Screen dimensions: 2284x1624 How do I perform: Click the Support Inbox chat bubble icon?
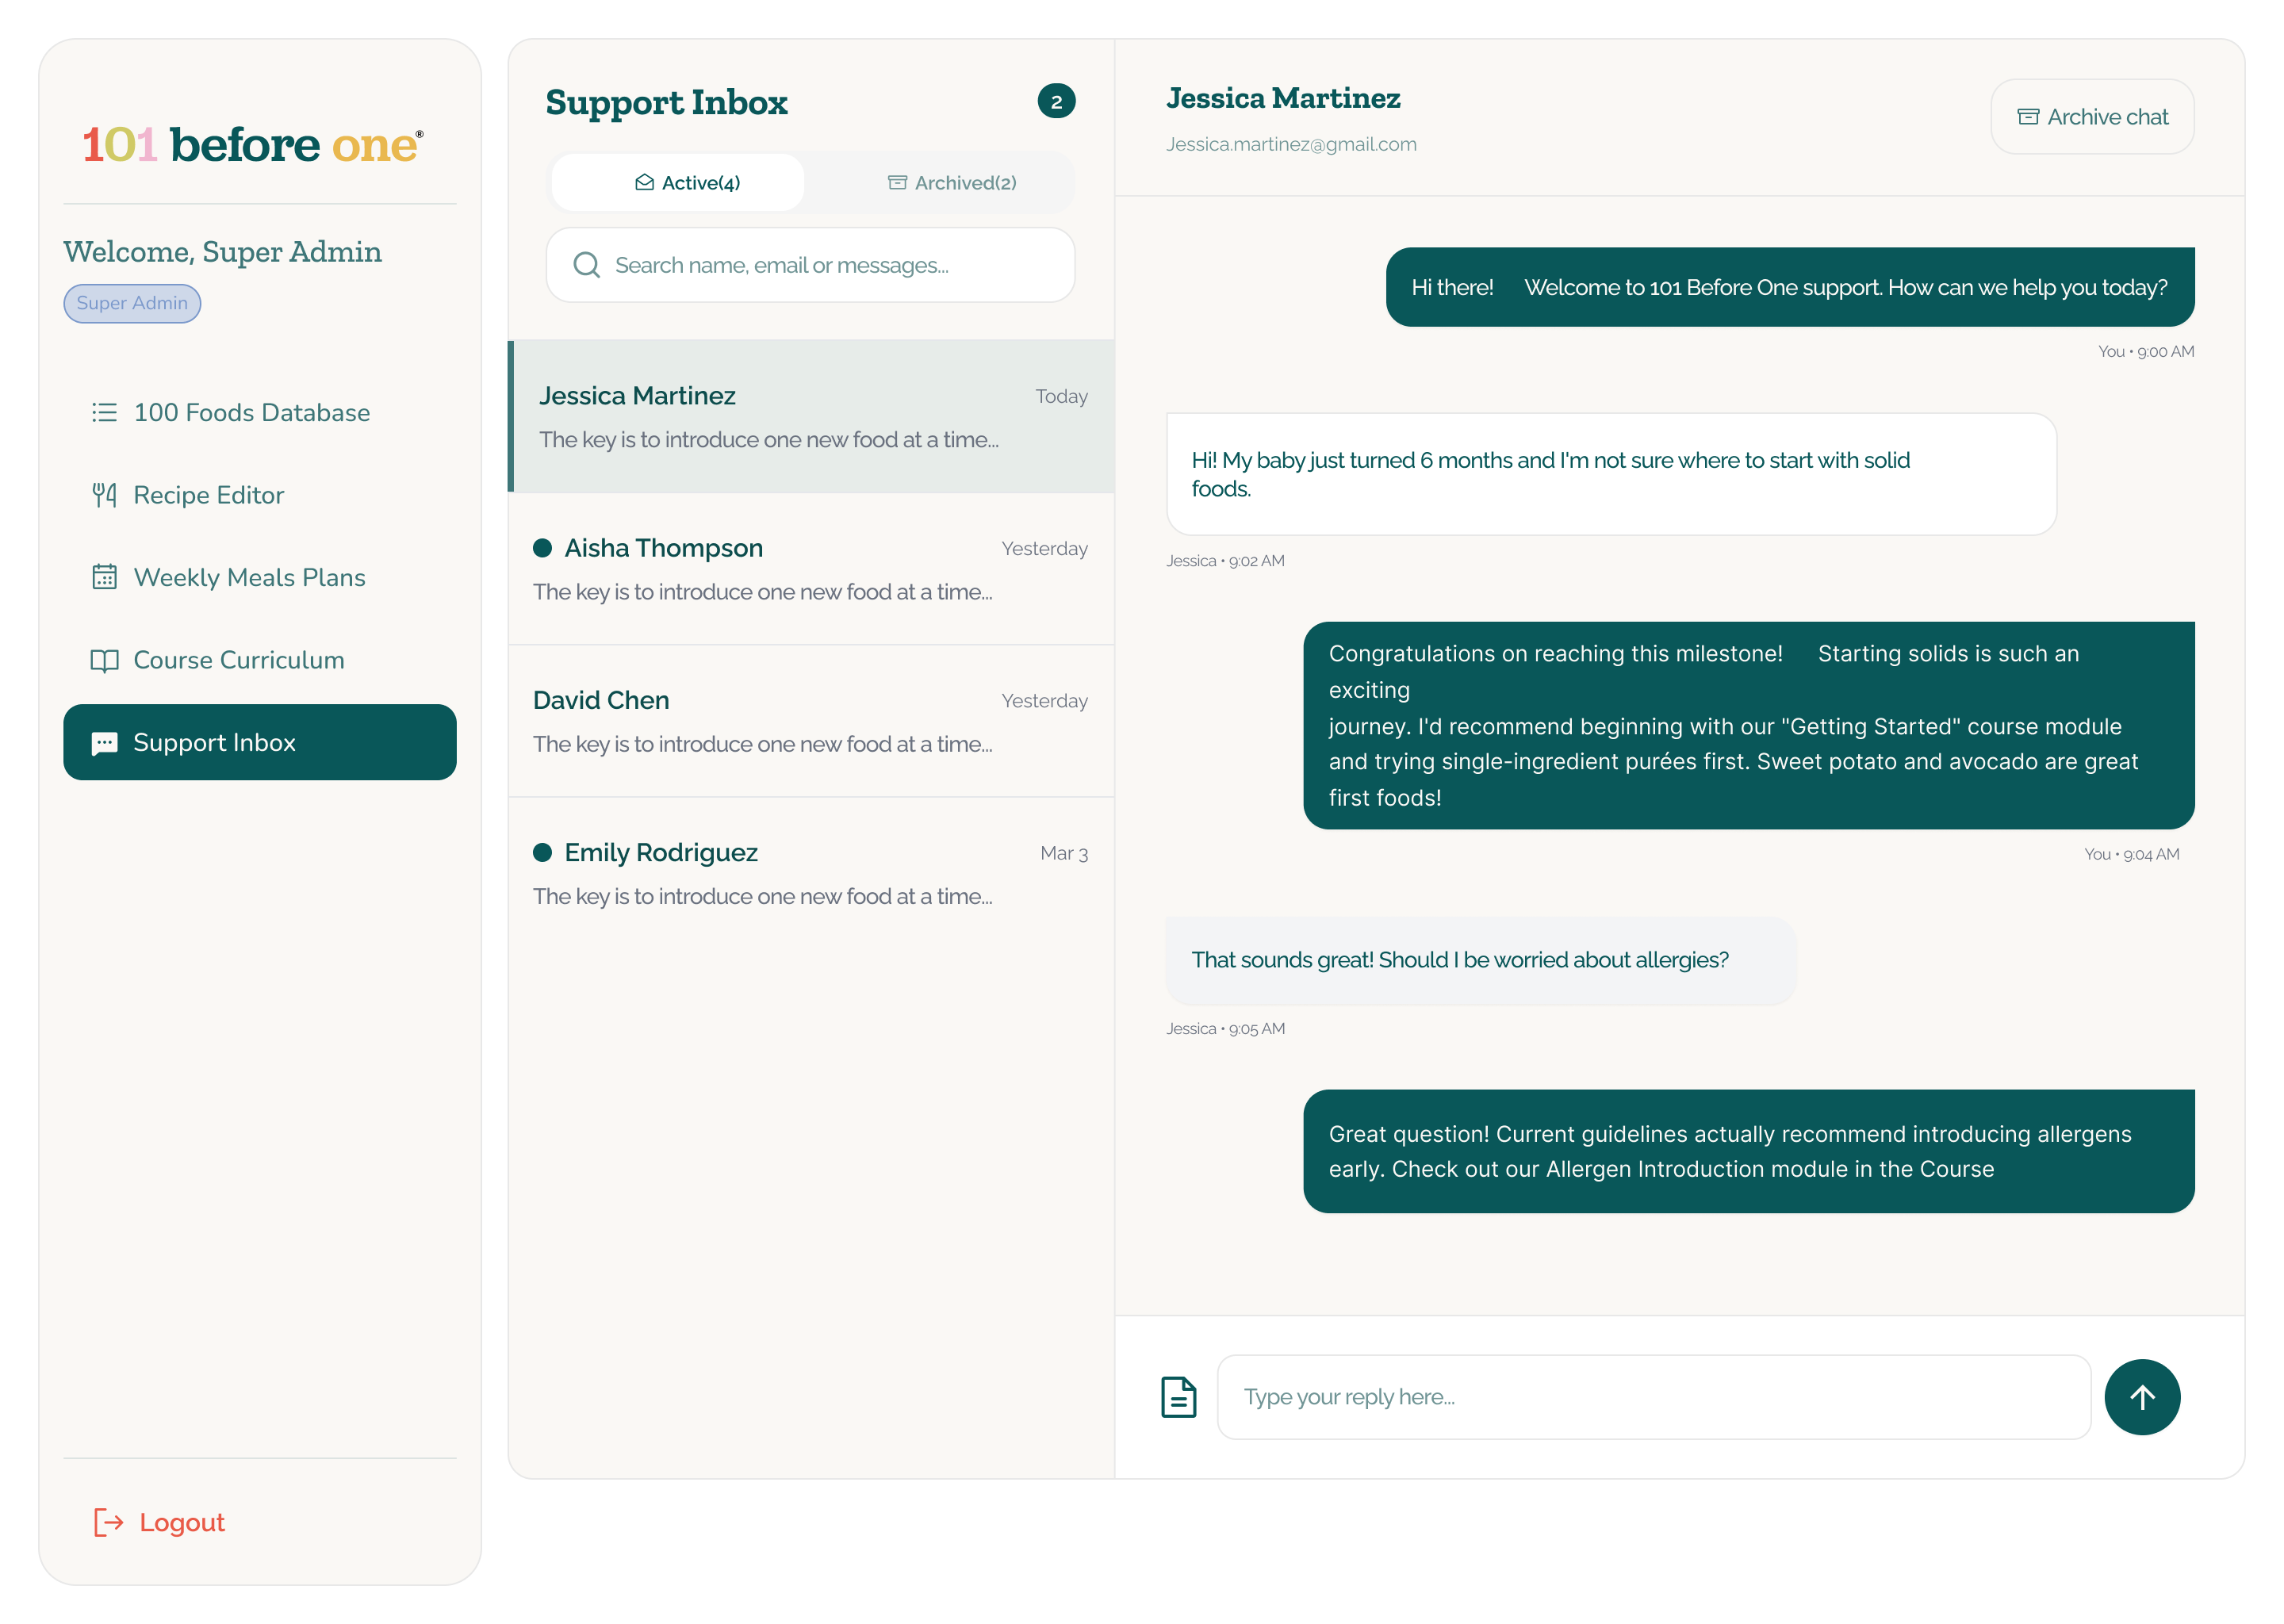click(104, 743)
